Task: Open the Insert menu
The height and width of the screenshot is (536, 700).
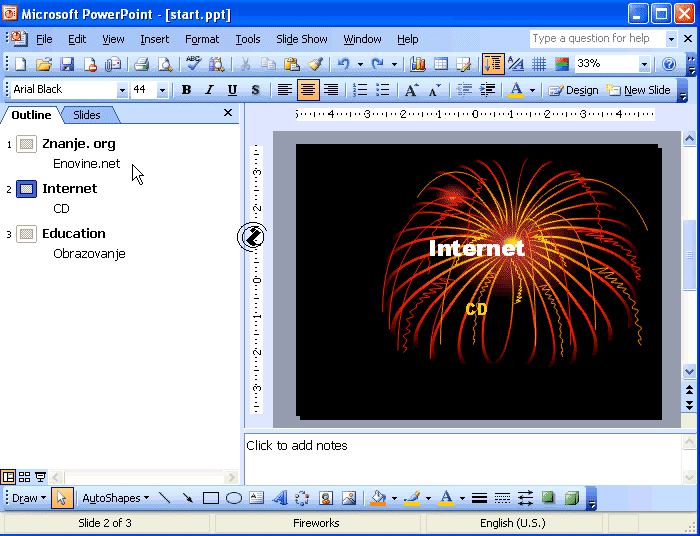Action: click(x=154, y=39)
